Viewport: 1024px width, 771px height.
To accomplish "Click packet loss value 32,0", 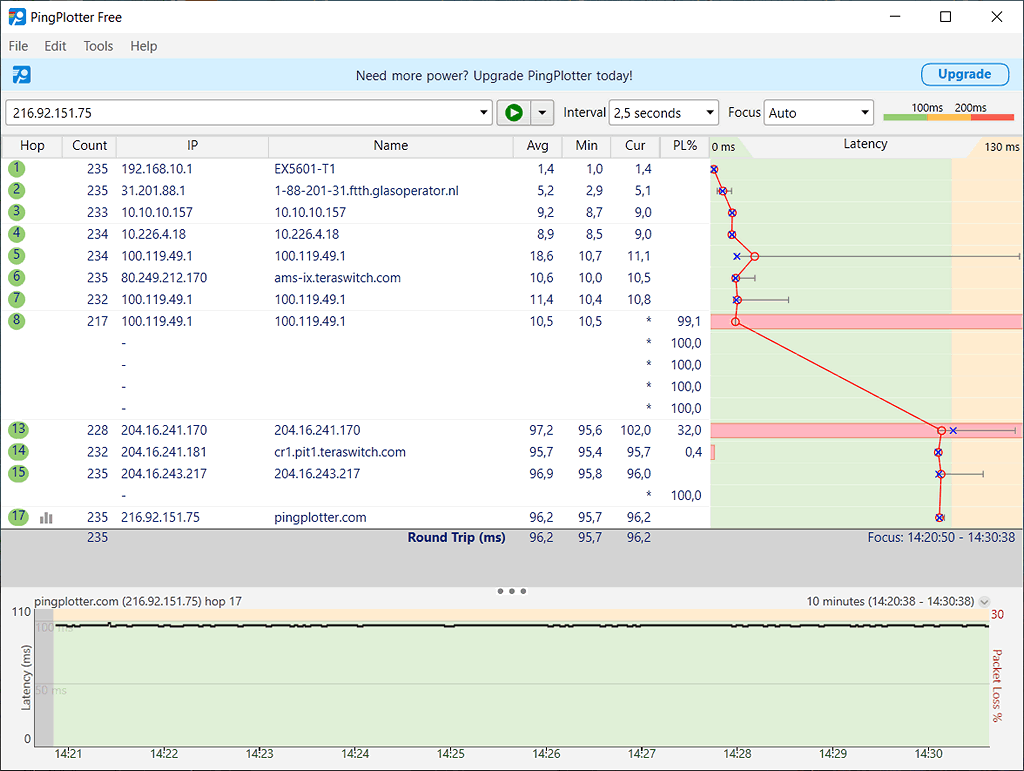I will click(689, 430).
